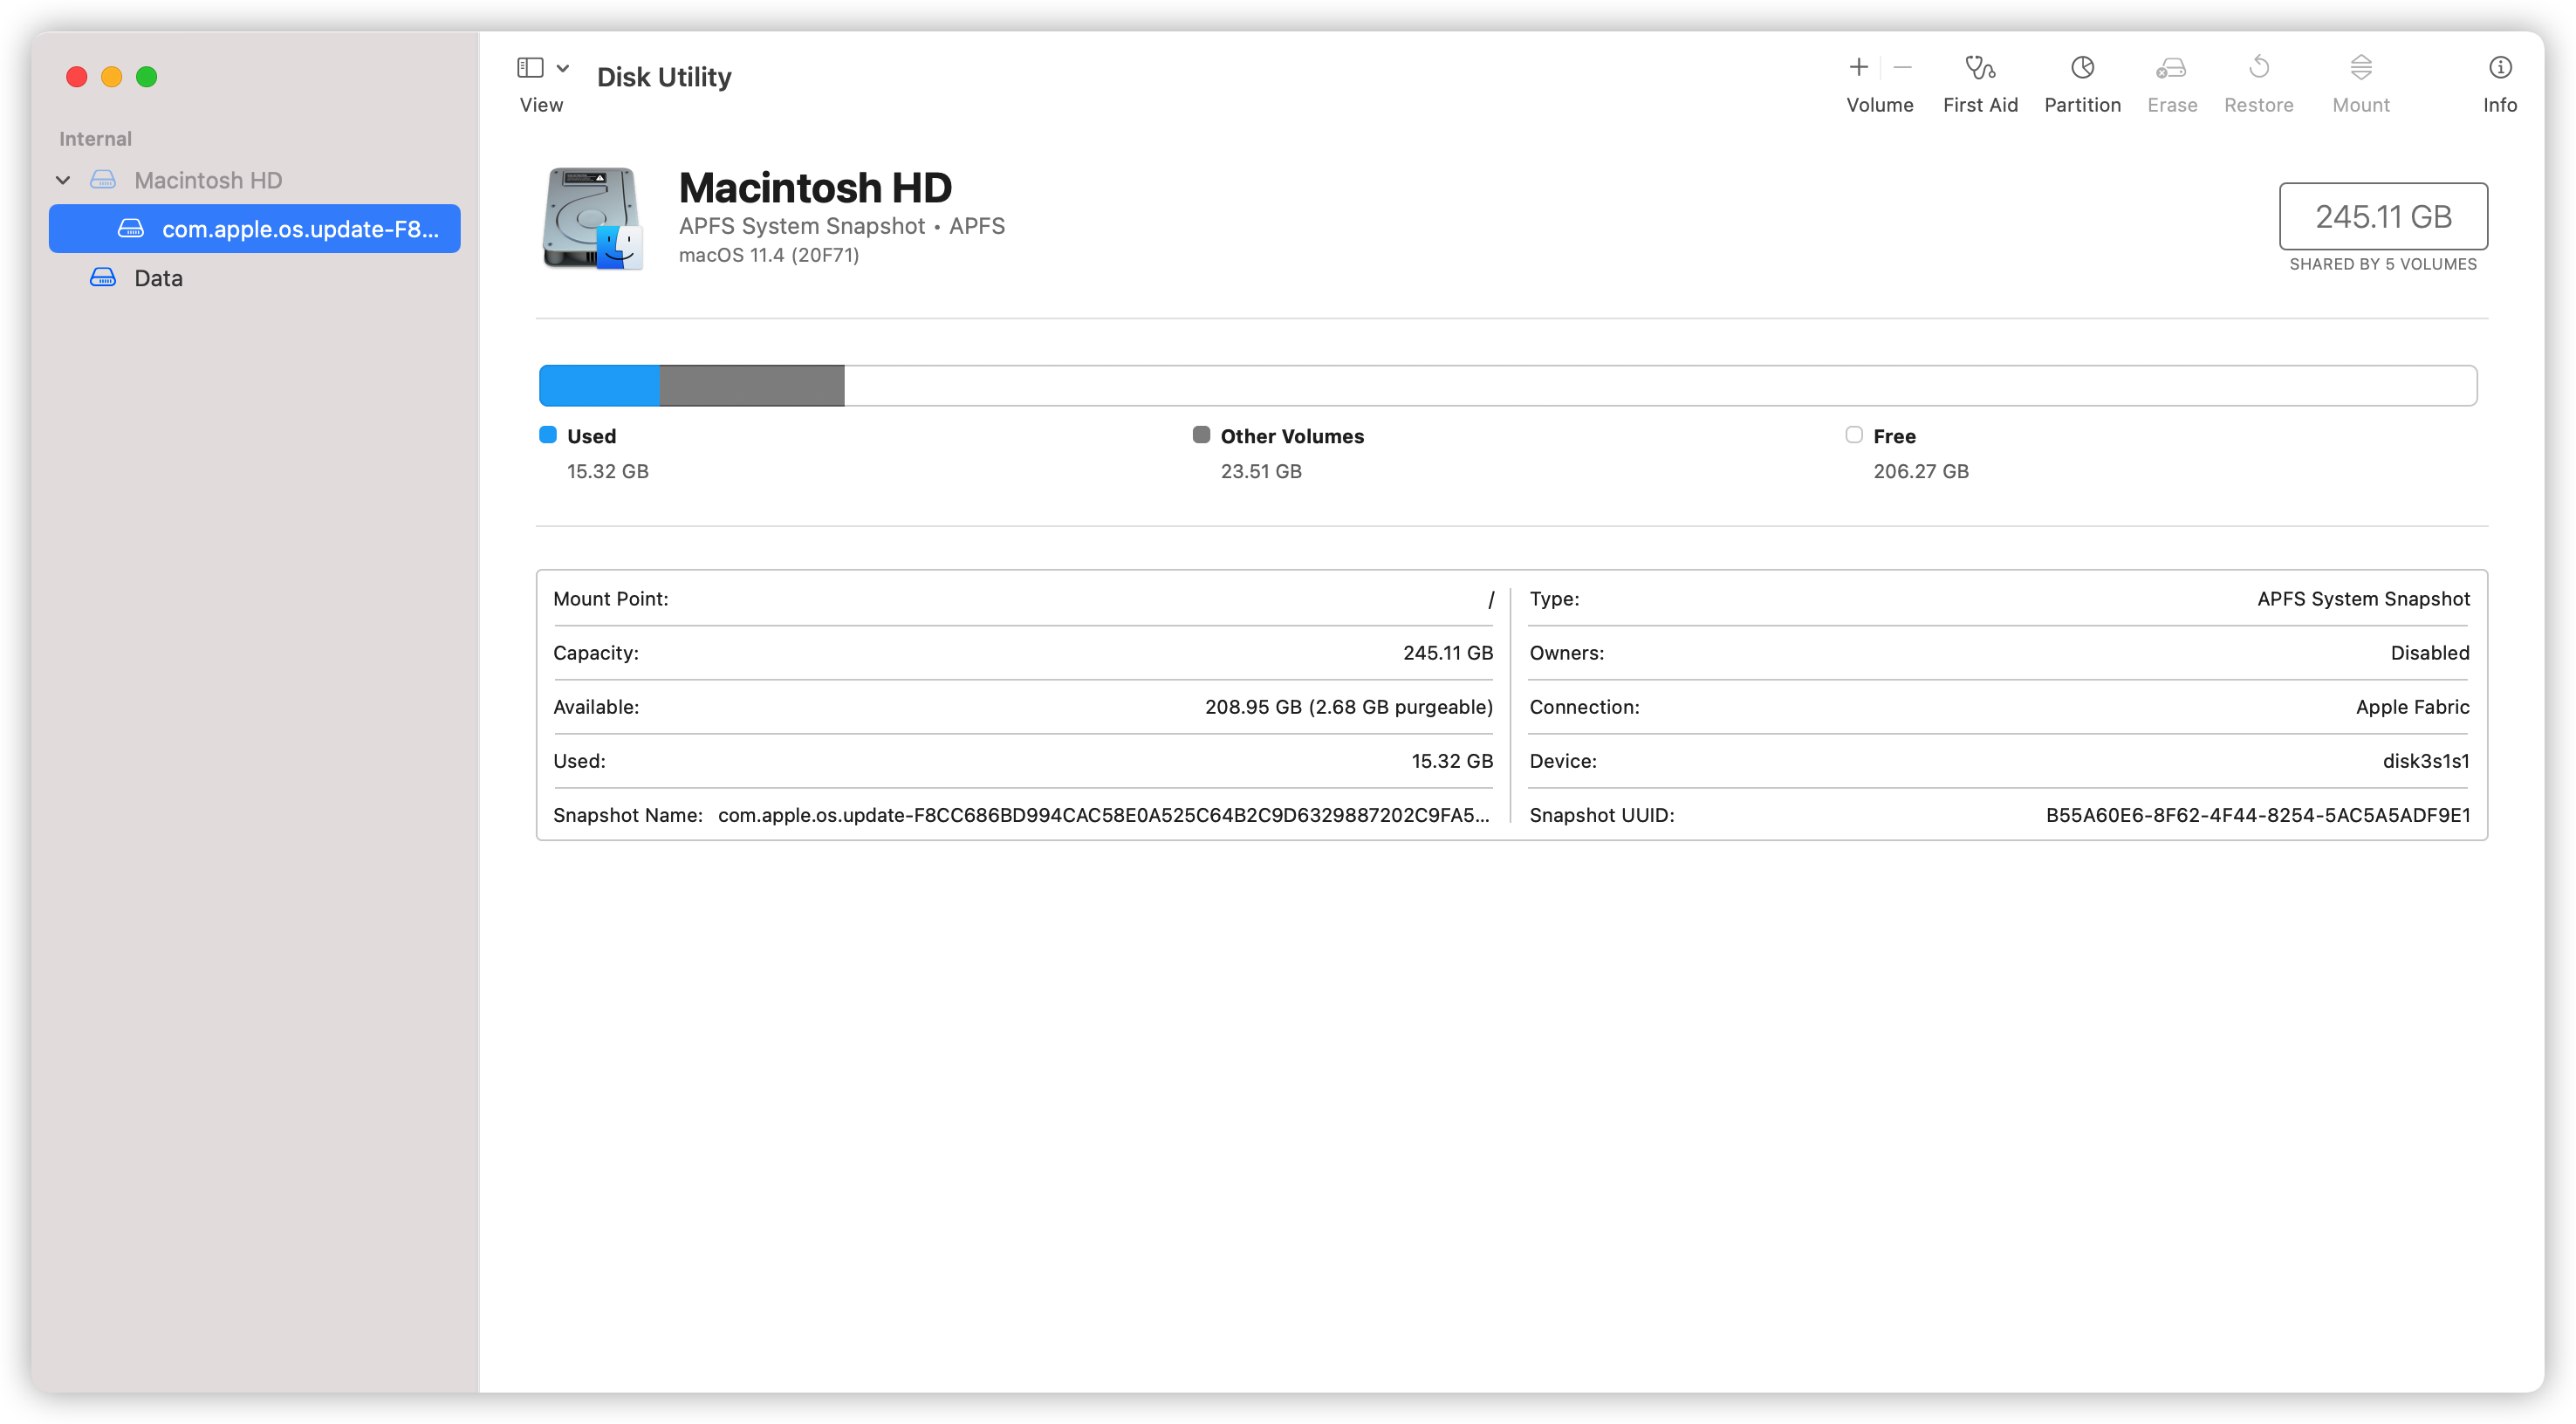Image resolution: width=2576 pixels, height=1424 pixels.
Task: Click the Capacity '245.11 GB' table value
Action: click(1447, 653)
